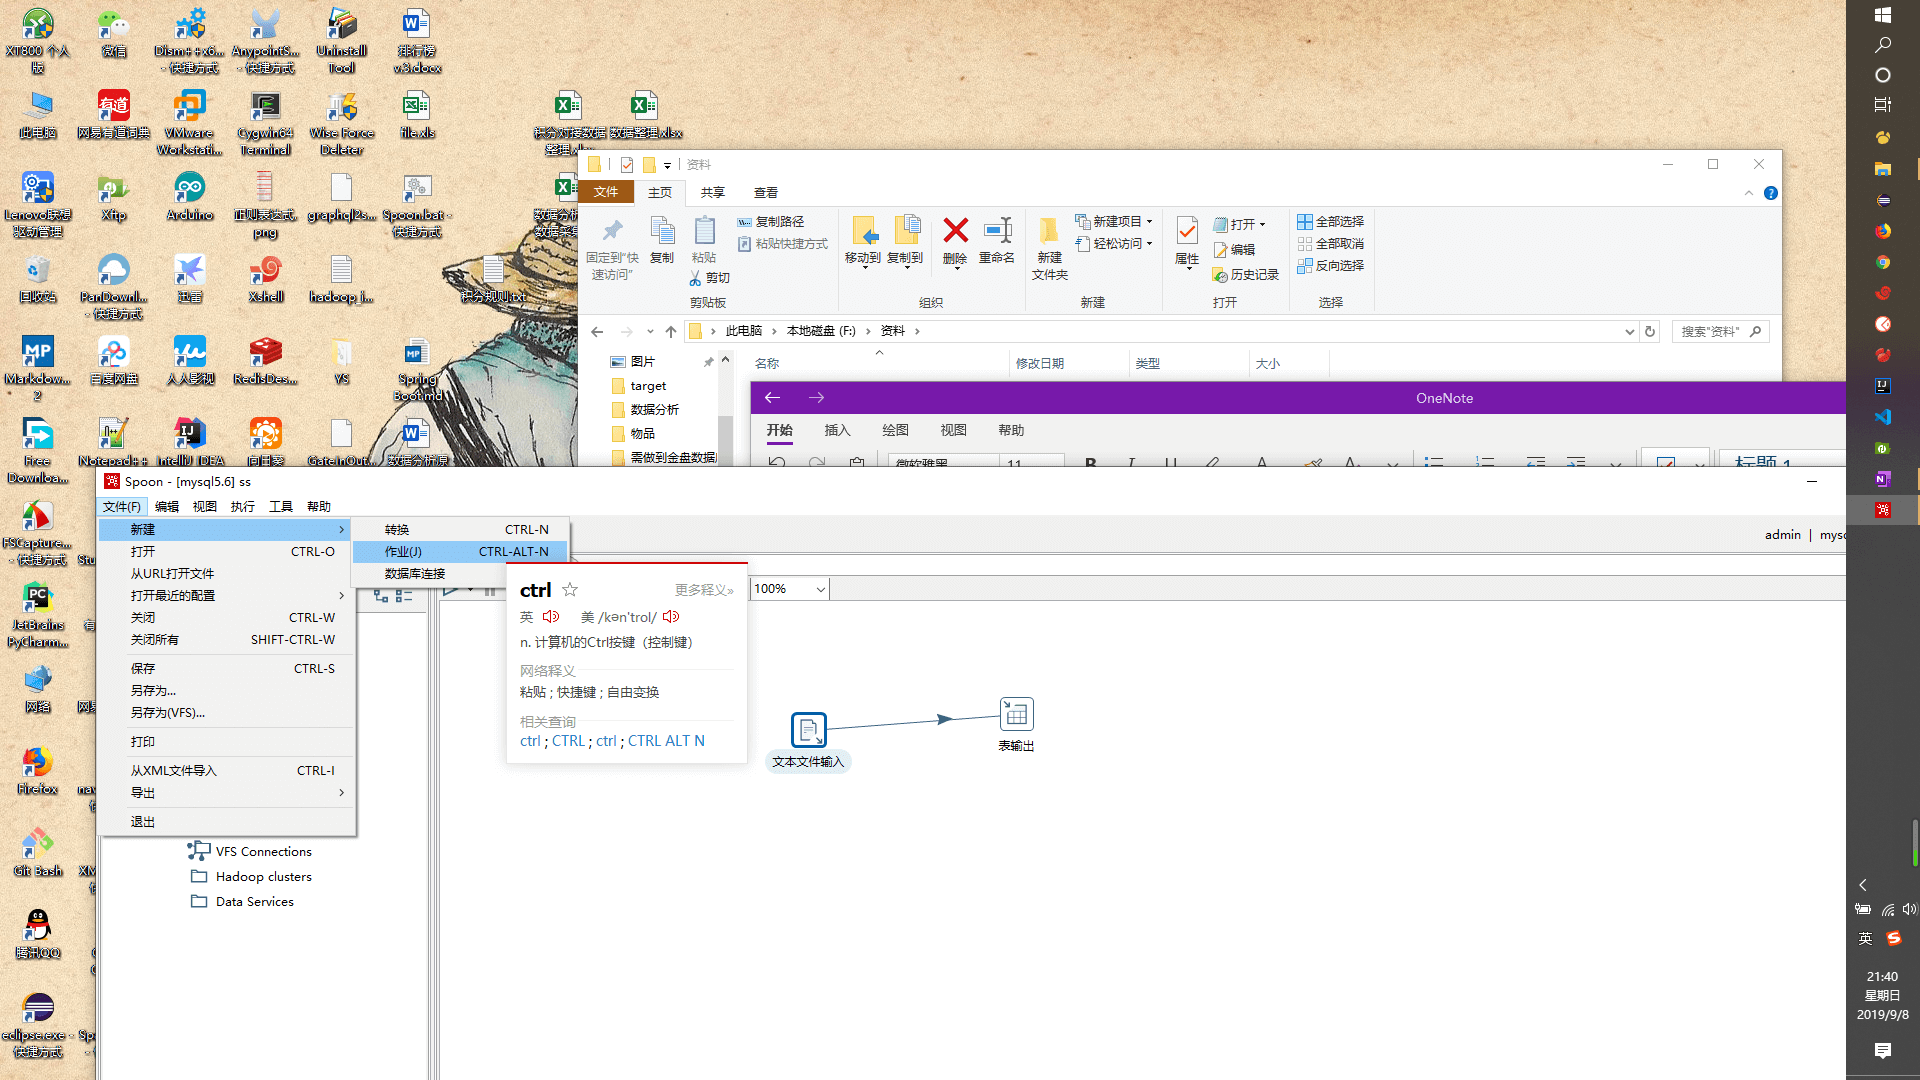1920x1080 pixels.
Task: Toggle the 英 input language indicator
Action: [1865, 938]
